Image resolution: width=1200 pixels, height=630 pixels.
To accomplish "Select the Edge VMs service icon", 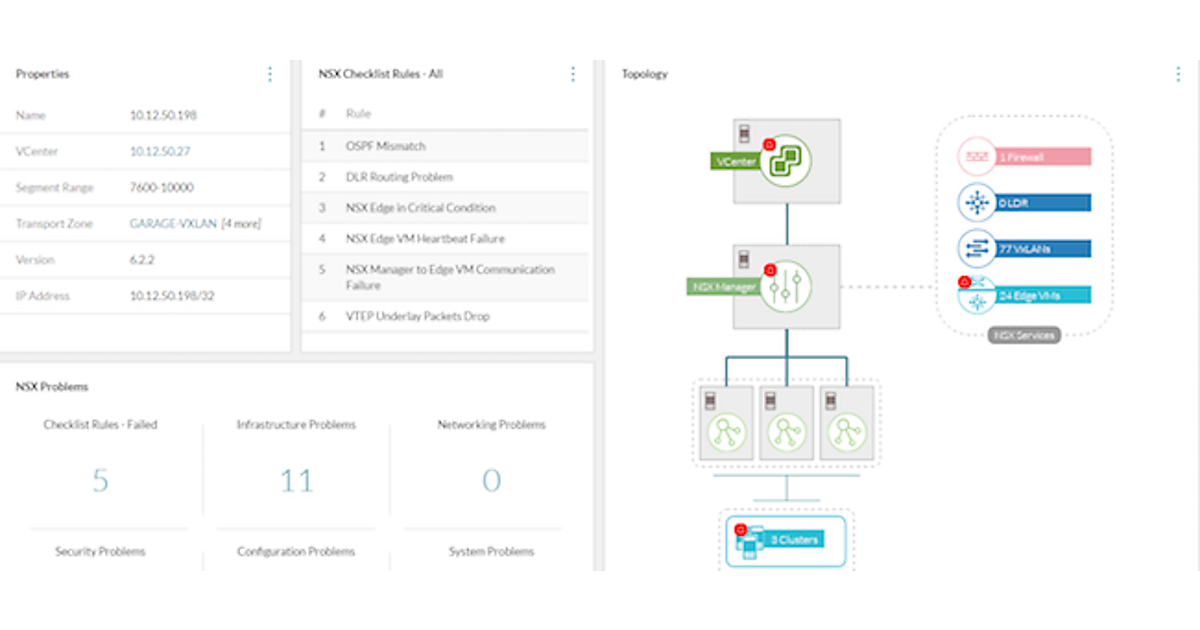I will [x=974, y=295].
